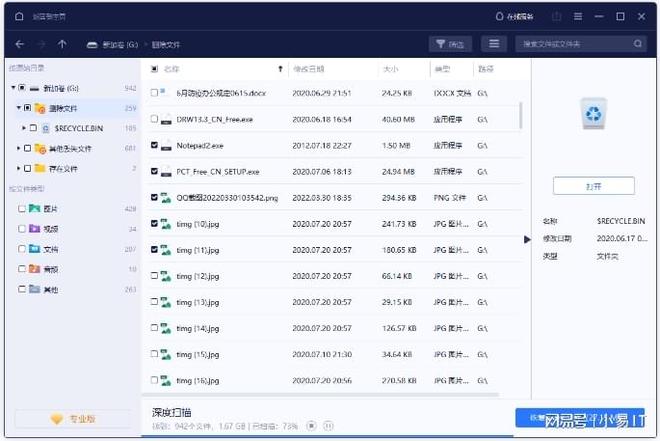Check the Pictures file type filter
Viewport: 660px width, 441px height.
pos(22,208)
